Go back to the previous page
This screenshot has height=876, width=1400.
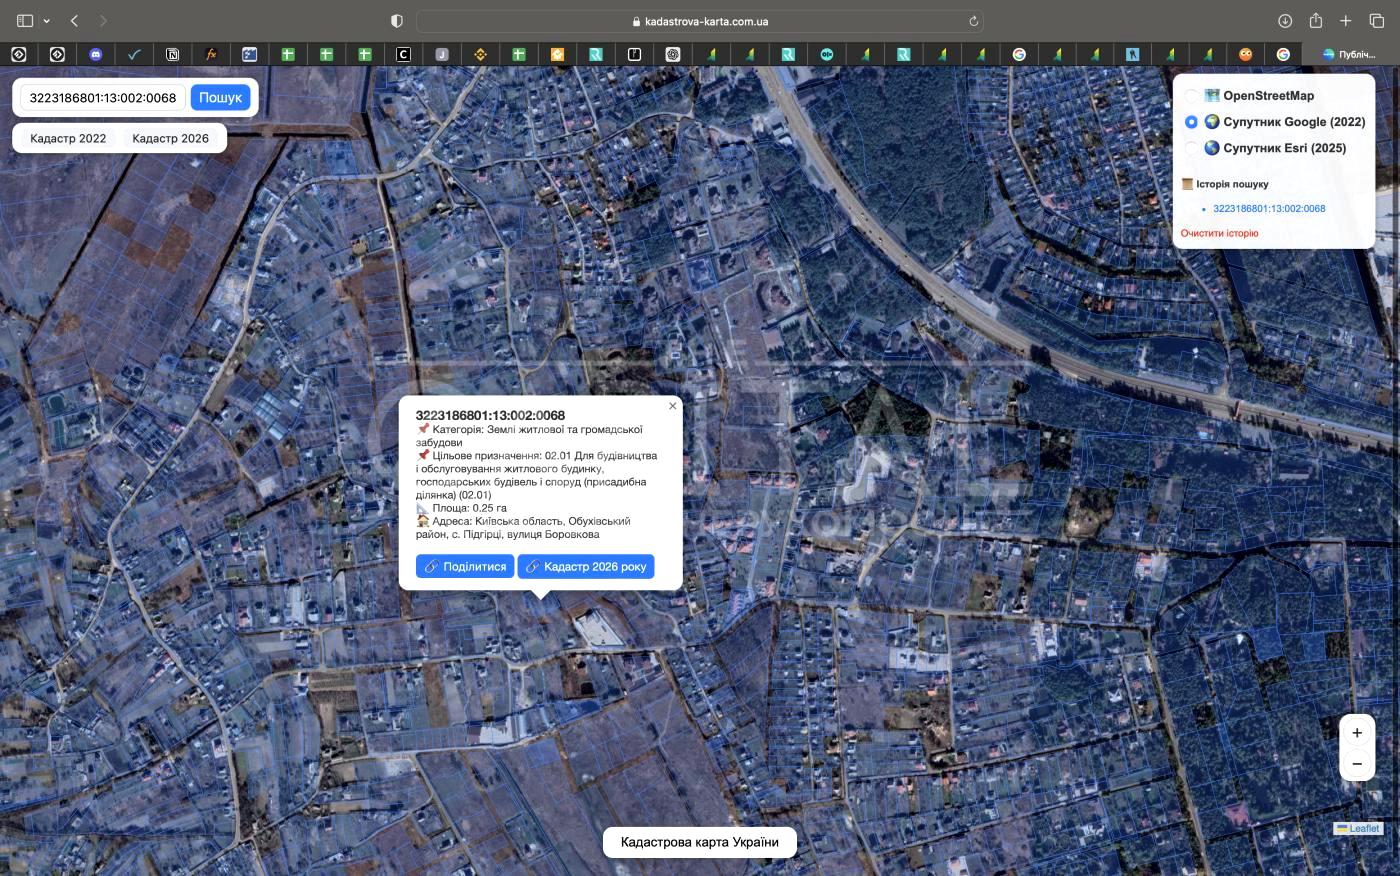coord(75,21)
